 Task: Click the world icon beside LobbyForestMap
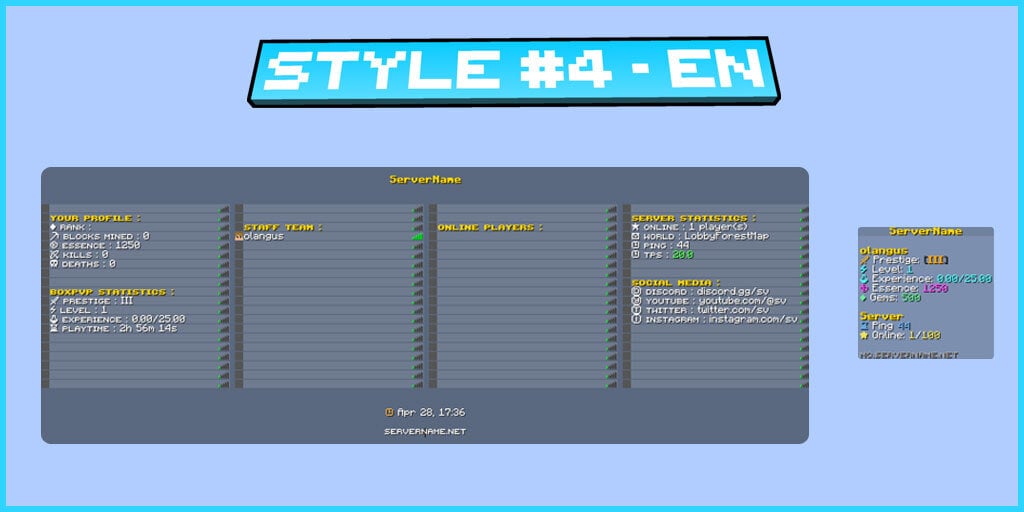point(635,236)
